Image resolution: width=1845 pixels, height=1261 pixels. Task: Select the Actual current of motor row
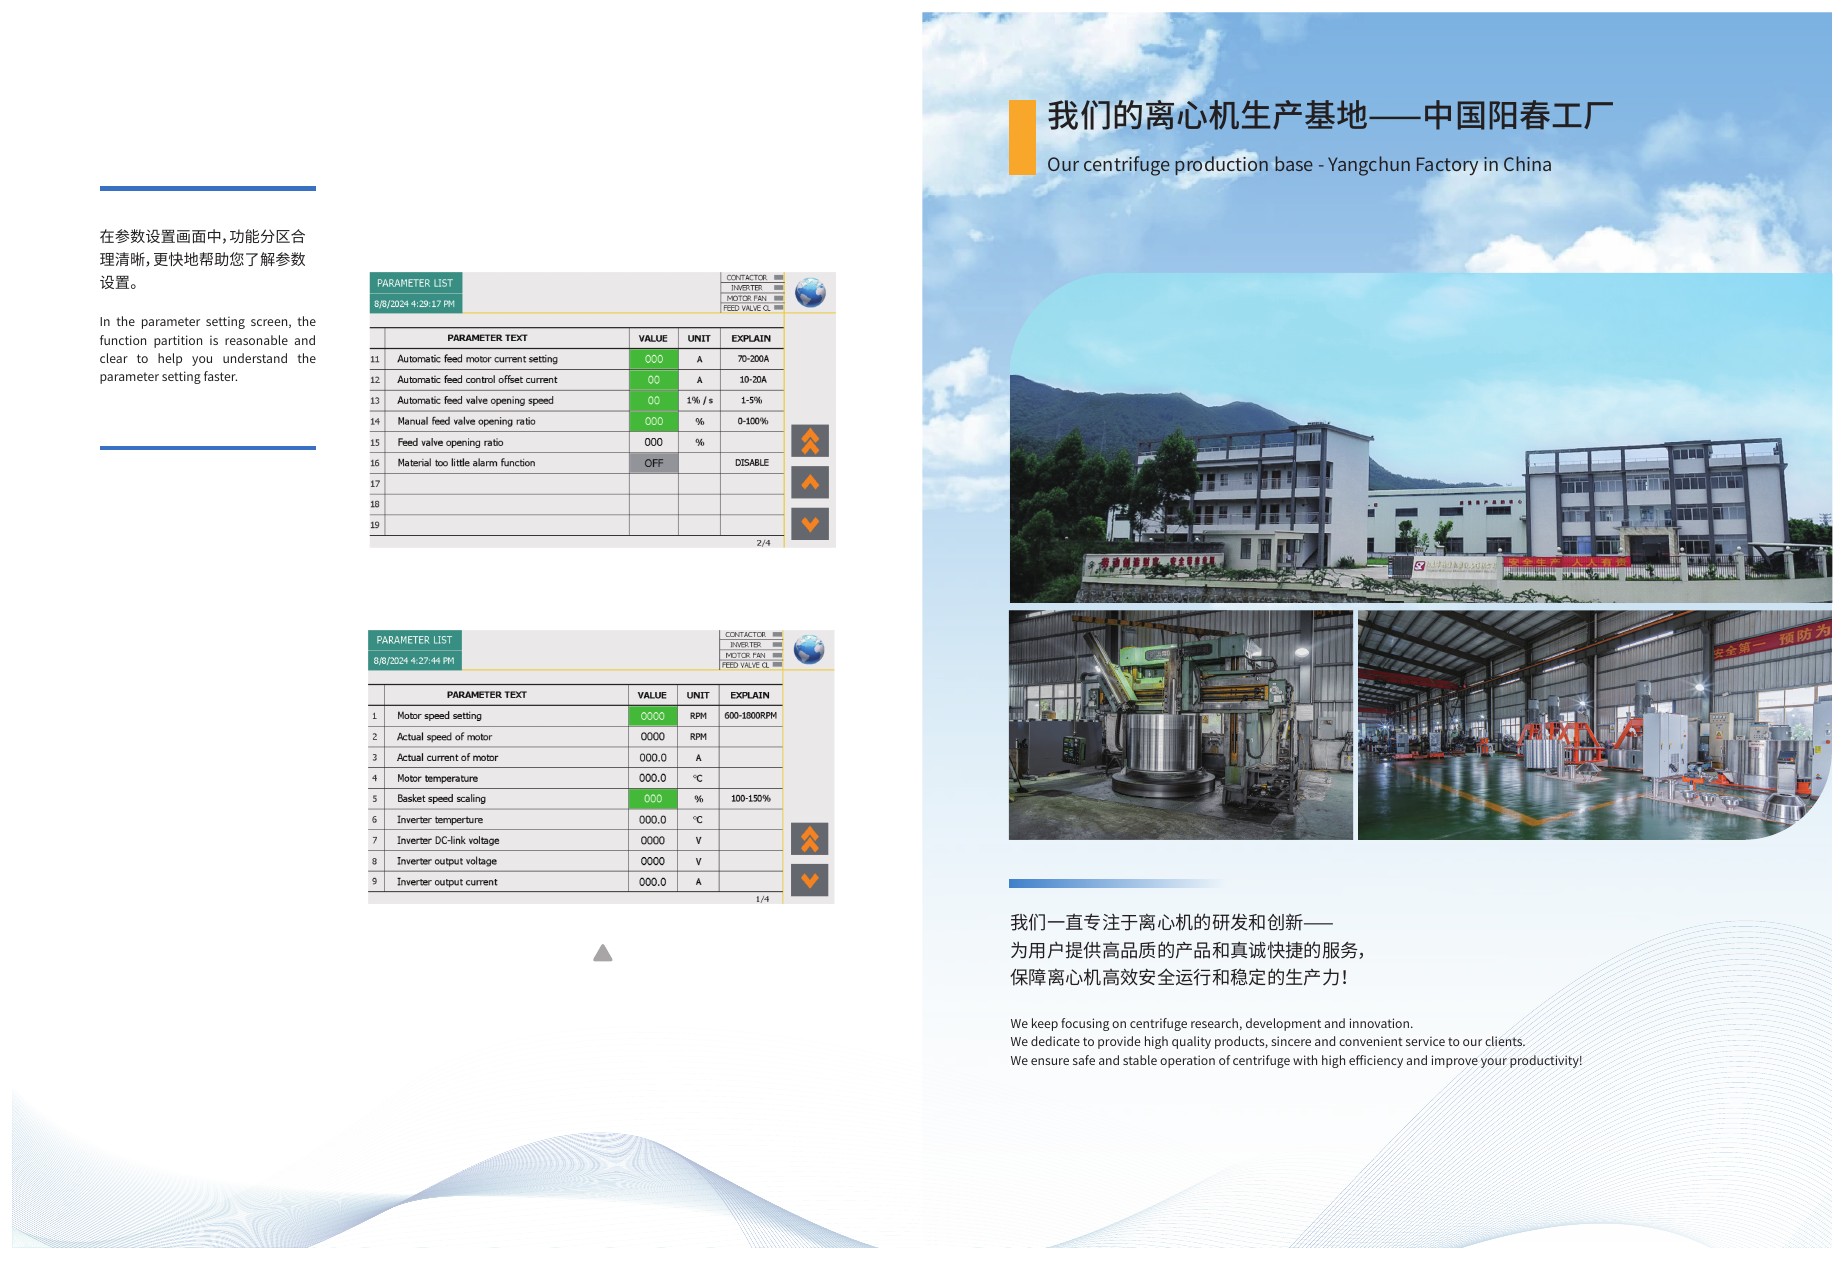(575, 758)
